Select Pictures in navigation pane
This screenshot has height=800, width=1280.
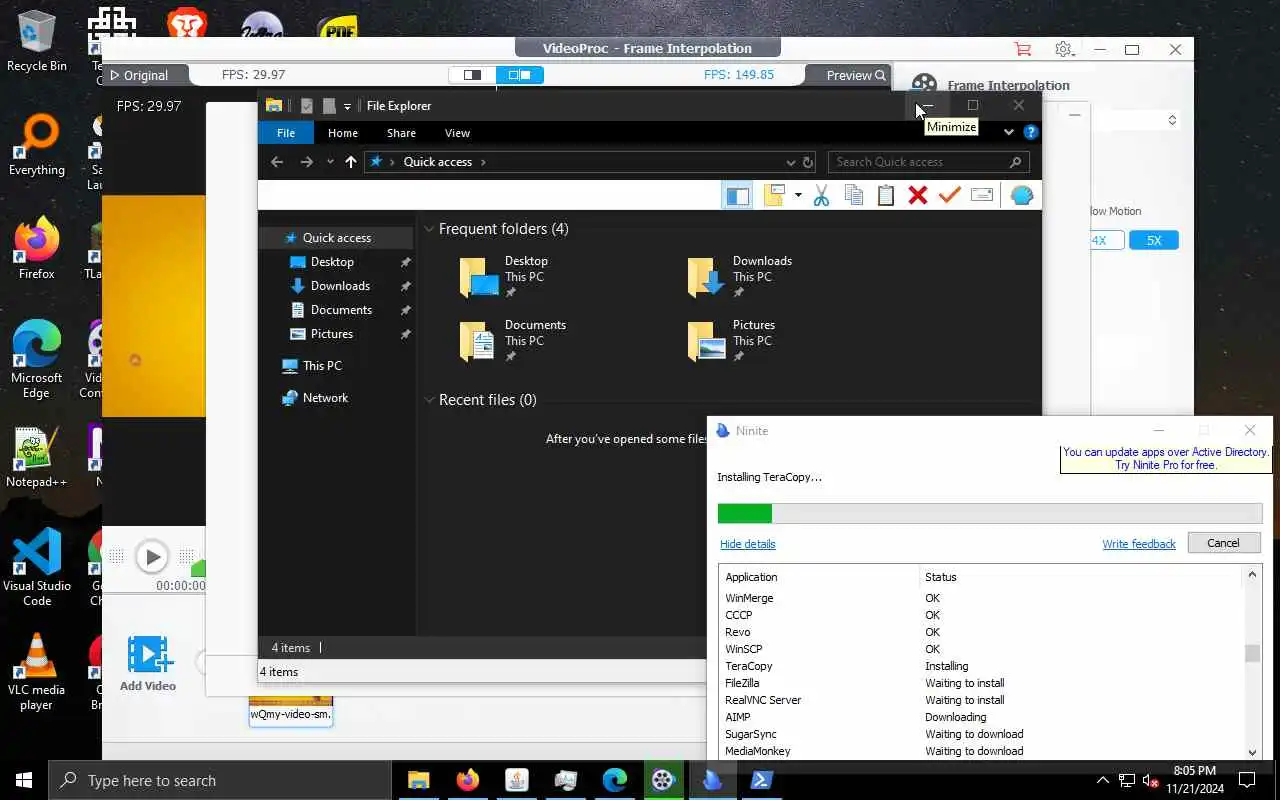click(332, 334)
